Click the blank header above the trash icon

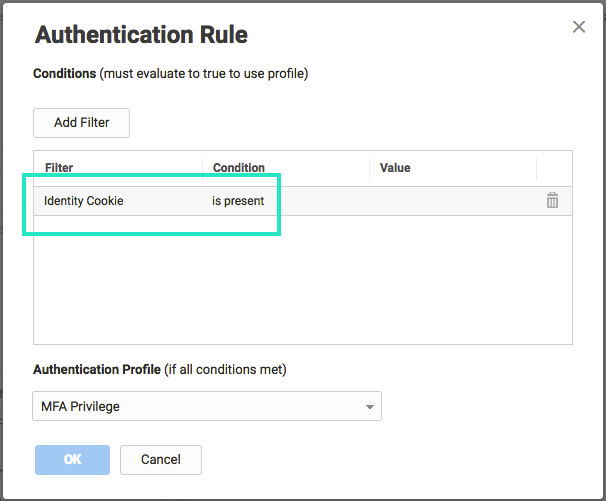pos(553,168)
